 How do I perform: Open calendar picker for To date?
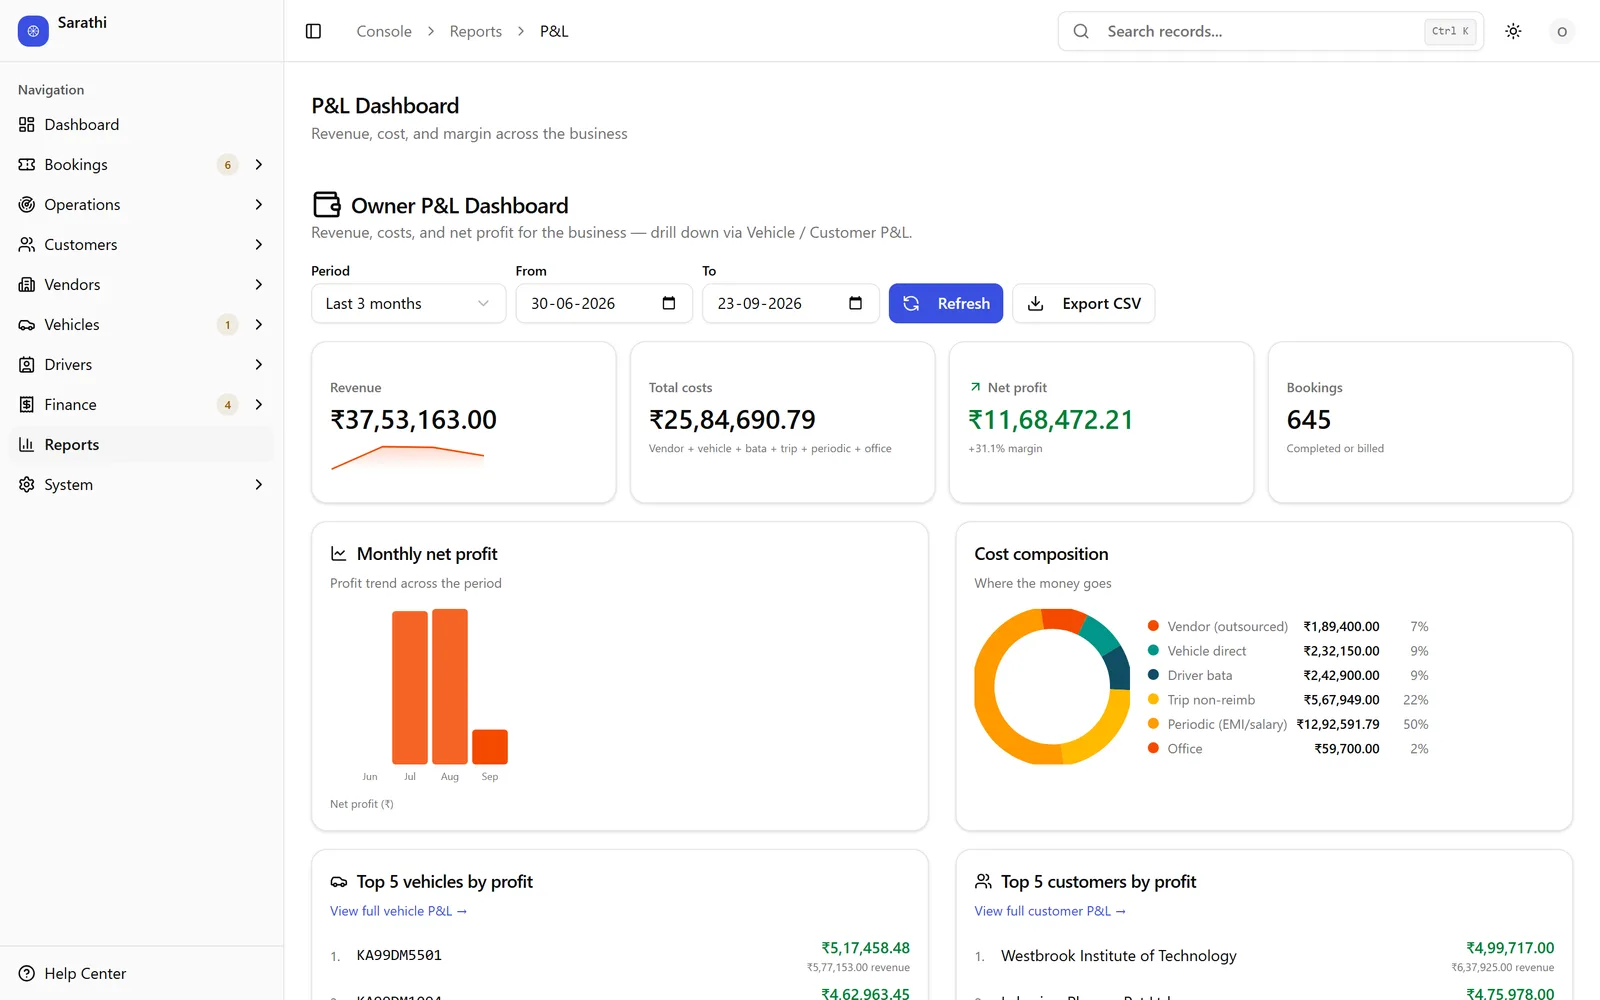856,303
